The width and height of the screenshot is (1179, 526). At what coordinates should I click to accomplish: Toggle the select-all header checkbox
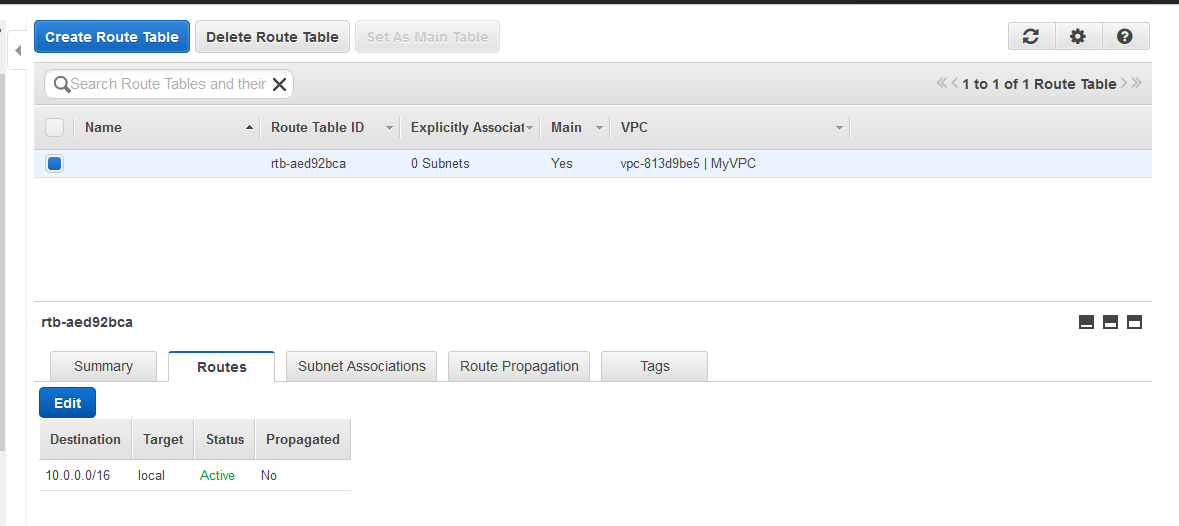click(54, 127)
